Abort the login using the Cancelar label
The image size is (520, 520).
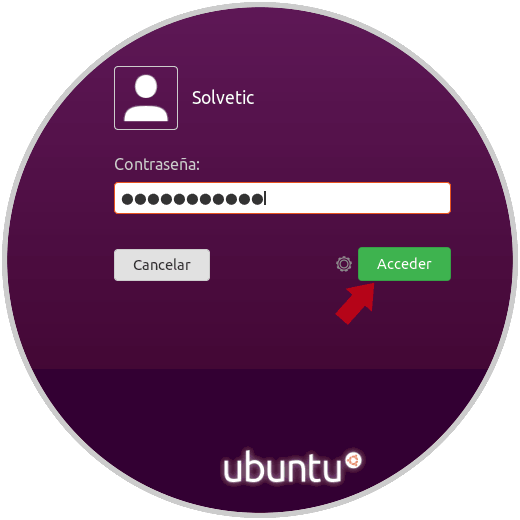tap(162, 265)
